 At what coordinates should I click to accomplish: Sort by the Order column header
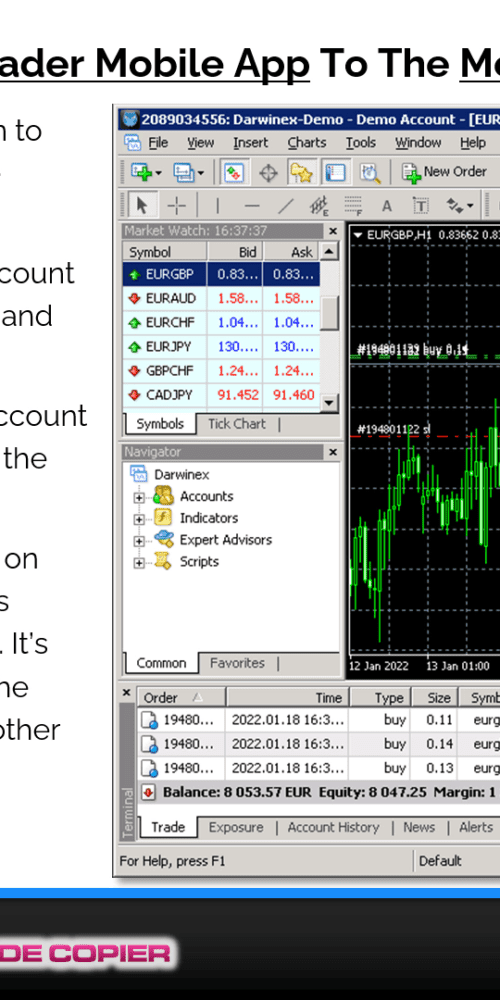point(181,698)
